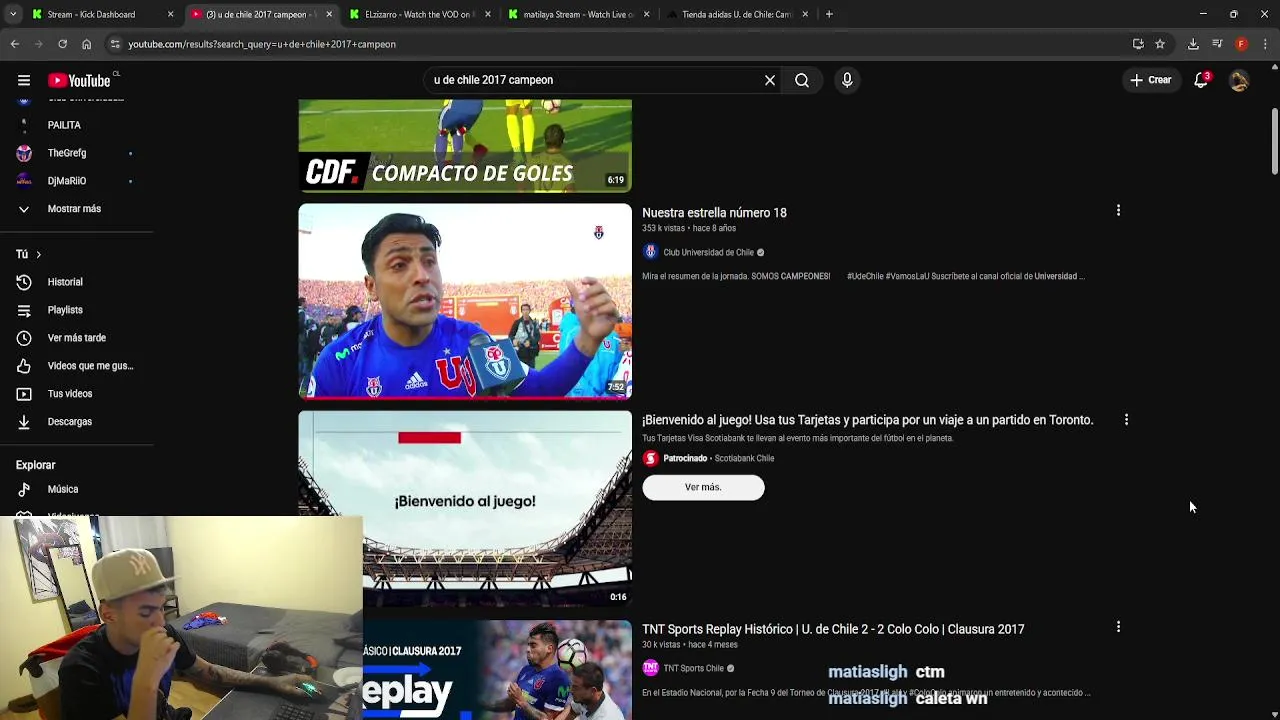Go back in browser history
1280x720 pixels.
(x=14, y=44)
